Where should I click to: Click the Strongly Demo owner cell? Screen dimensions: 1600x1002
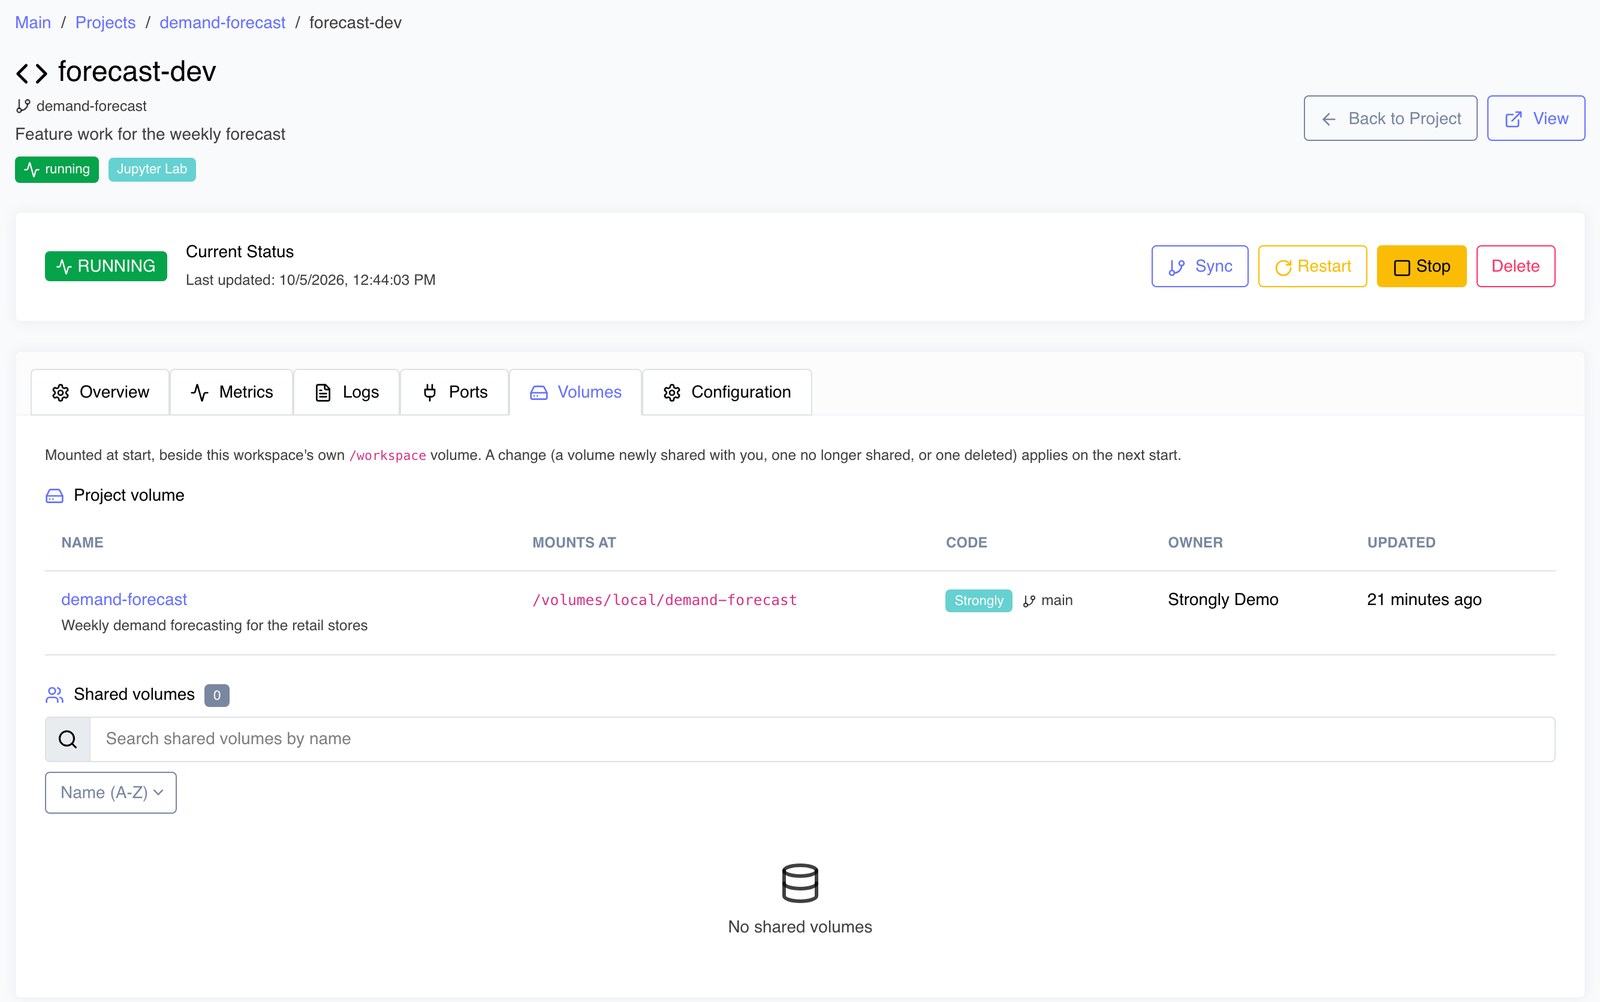click(1223, 599)
